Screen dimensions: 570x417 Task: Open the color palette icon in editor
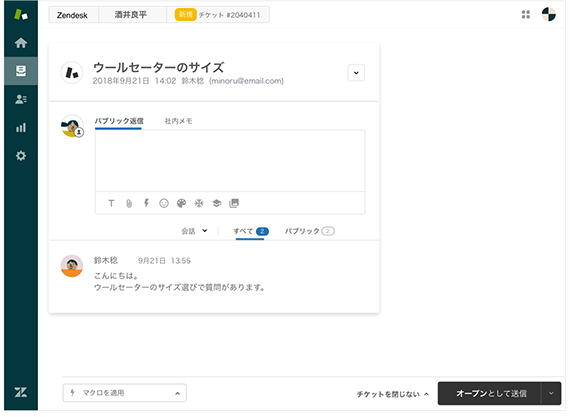pyautogui.click(x=181, y=203)
